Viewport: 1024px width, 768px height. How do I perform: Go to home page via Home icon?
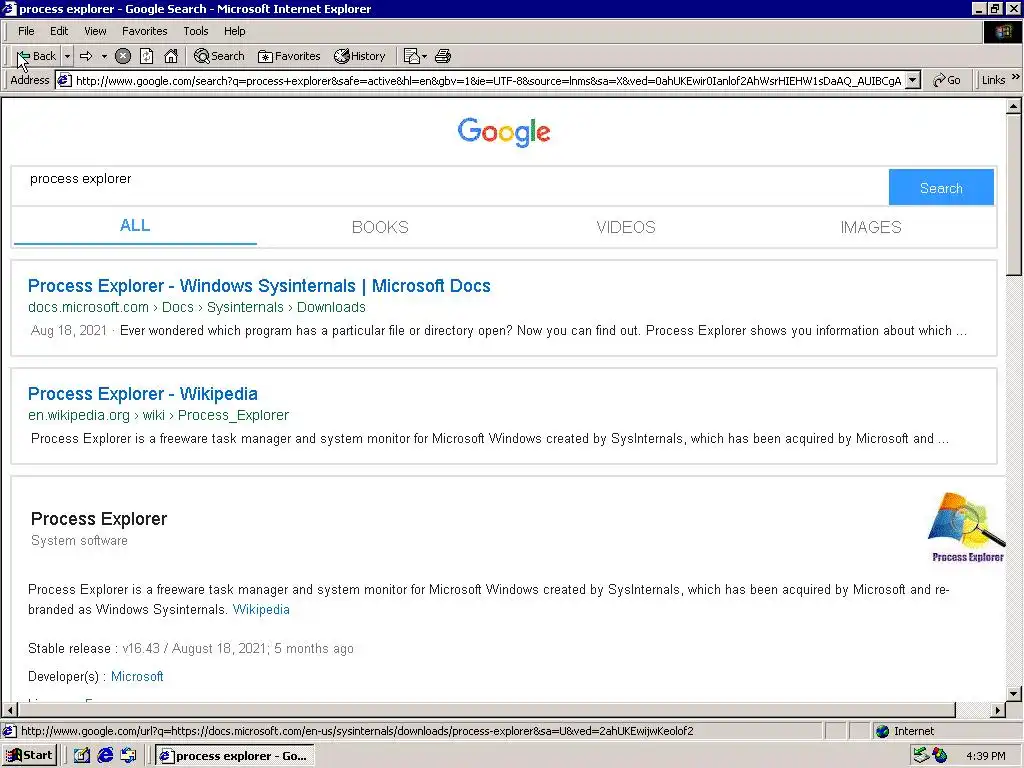tap(171, 56)
